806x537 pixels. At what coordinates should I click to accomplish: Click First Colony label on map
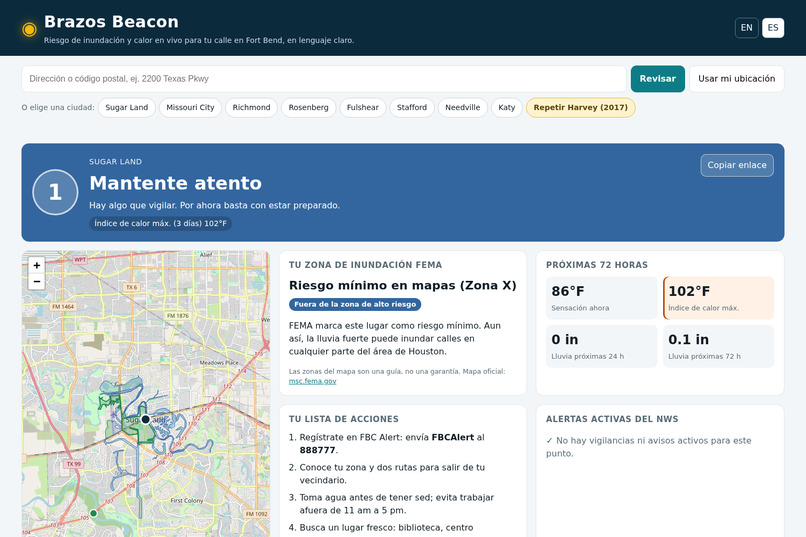click(x=187, y=501)
